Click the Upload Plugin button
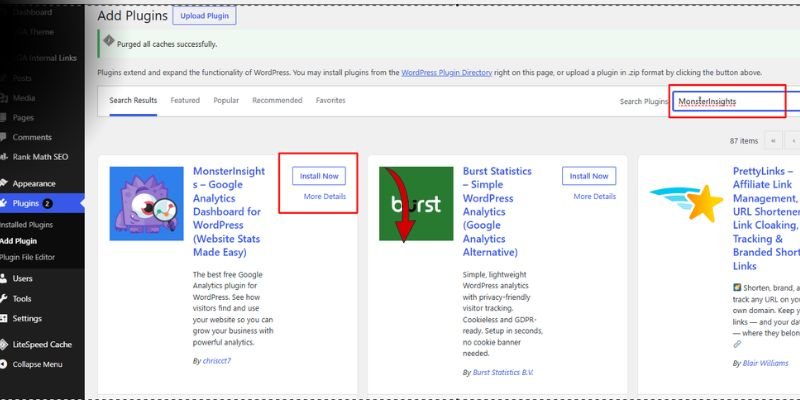800x400 pixels. click(204, 16)
